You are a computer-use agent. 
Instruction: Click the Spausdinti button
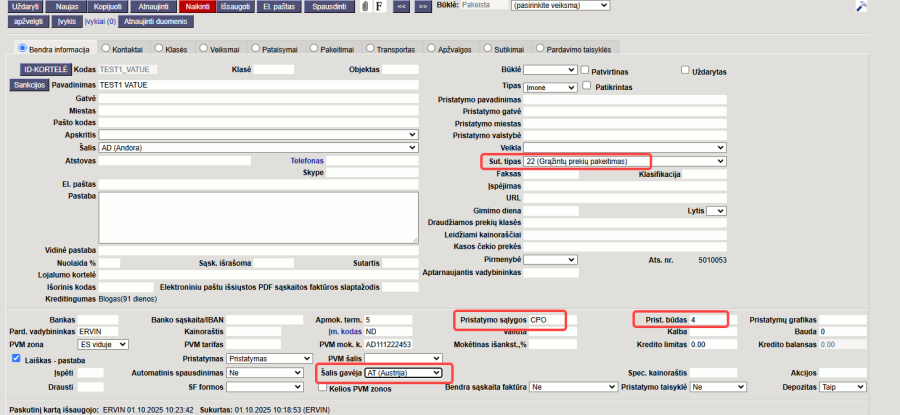(x=330, y=7)
